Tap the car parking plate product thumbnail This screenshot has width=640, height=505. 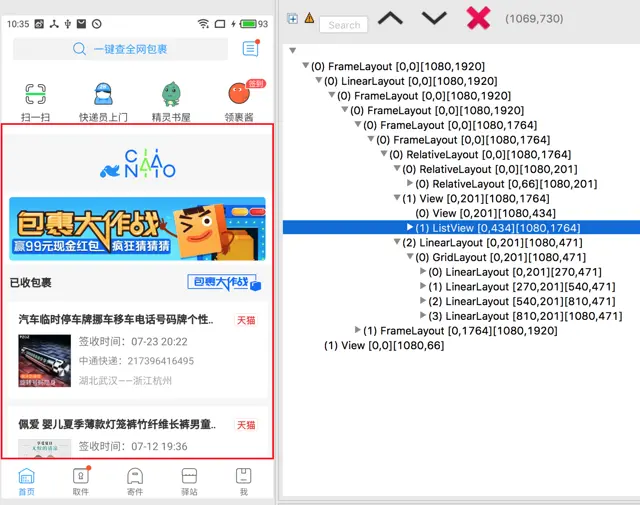click(x=44, y=360)
